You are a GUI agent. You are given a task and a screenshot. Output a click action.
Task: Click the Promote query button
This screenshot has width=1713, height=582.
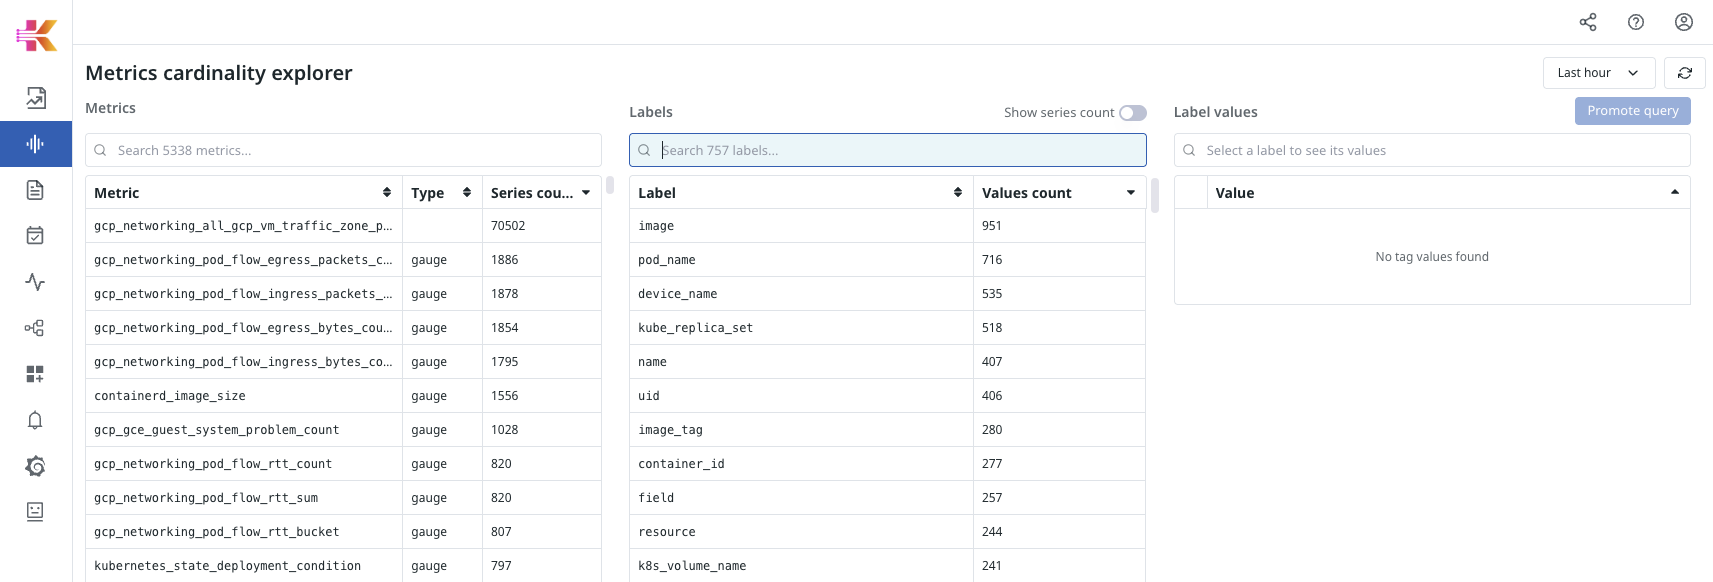(x=1633, y=111)
